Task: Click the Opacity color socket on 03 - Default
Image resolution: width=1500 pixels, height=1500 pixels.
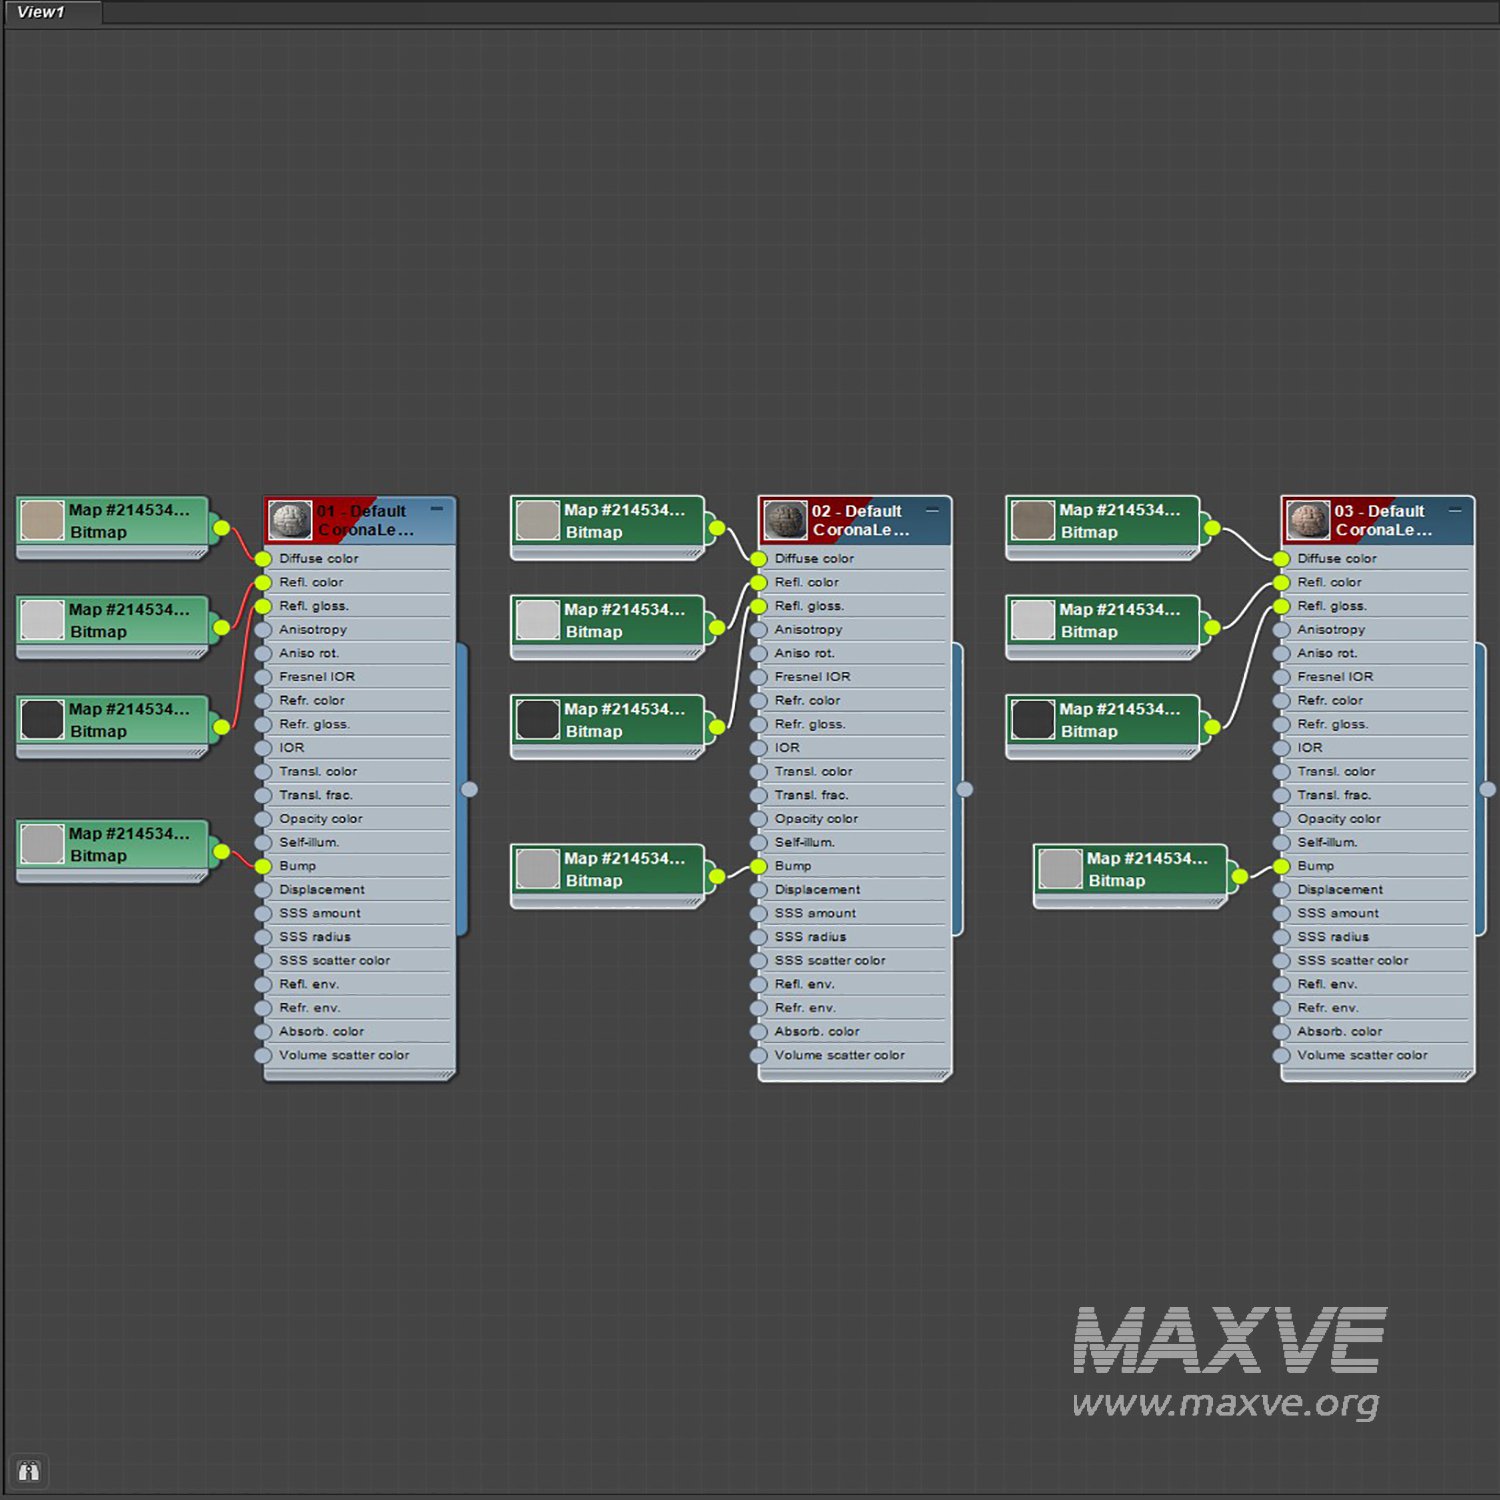Action: coord(1281,819)
